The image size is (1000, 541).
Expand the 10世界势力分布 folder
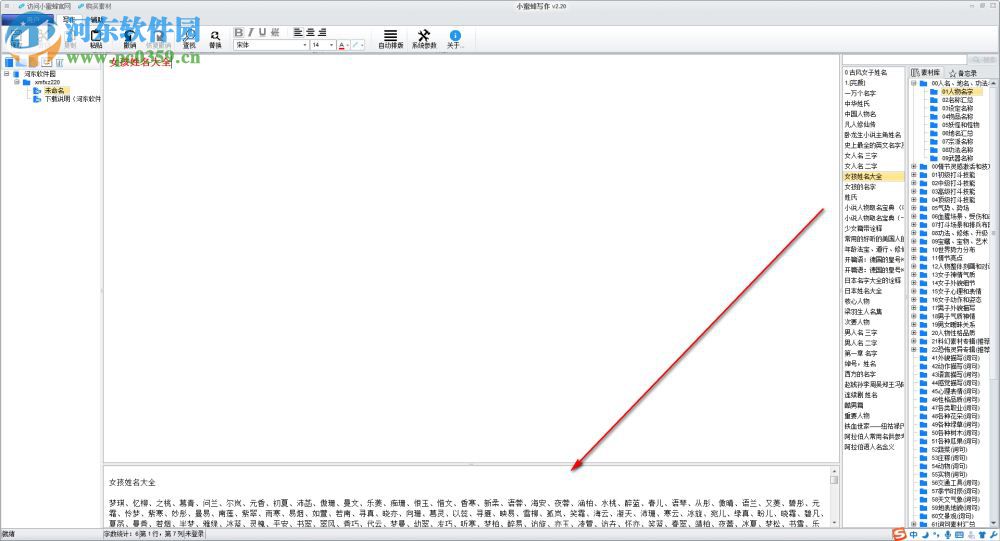914,249
